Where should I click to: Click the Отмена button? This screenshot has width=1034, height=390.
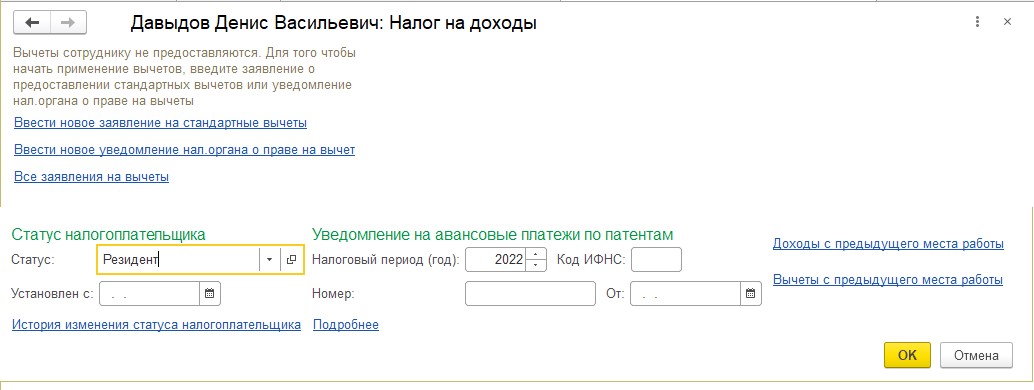pyautogui.click(x=977, y=355)
